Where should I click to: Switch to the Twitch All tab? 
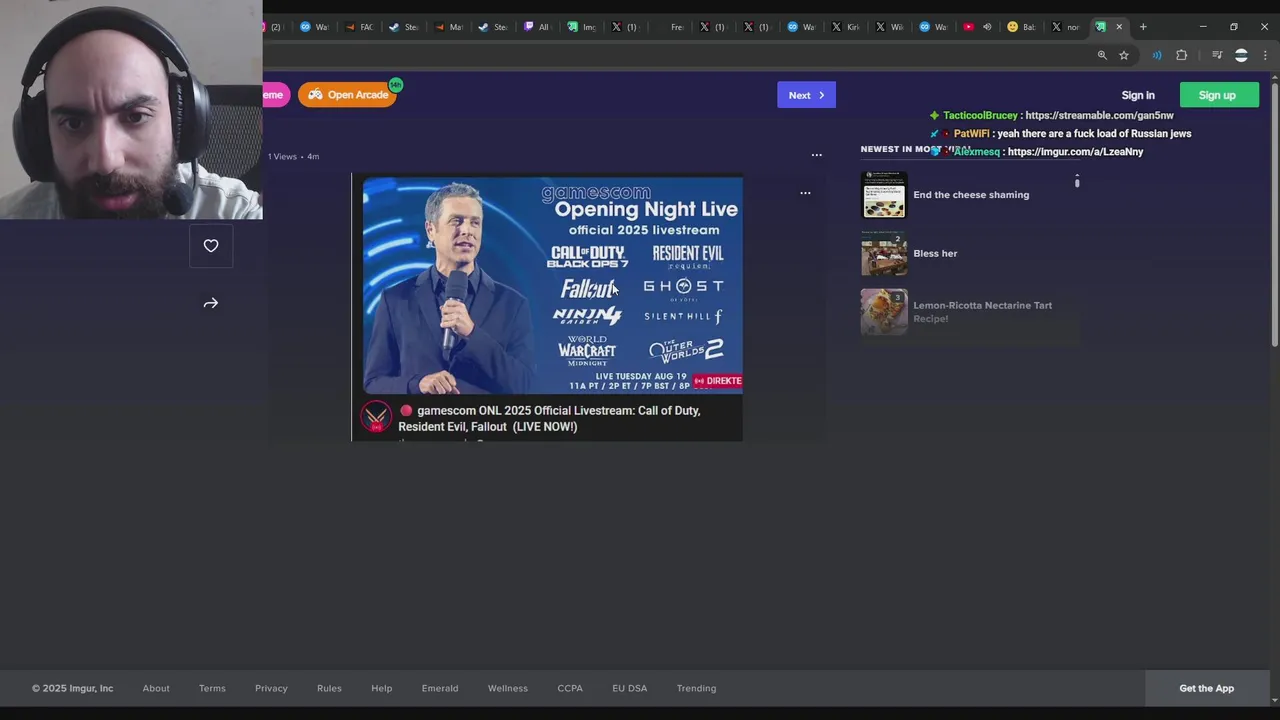(536, 27)
